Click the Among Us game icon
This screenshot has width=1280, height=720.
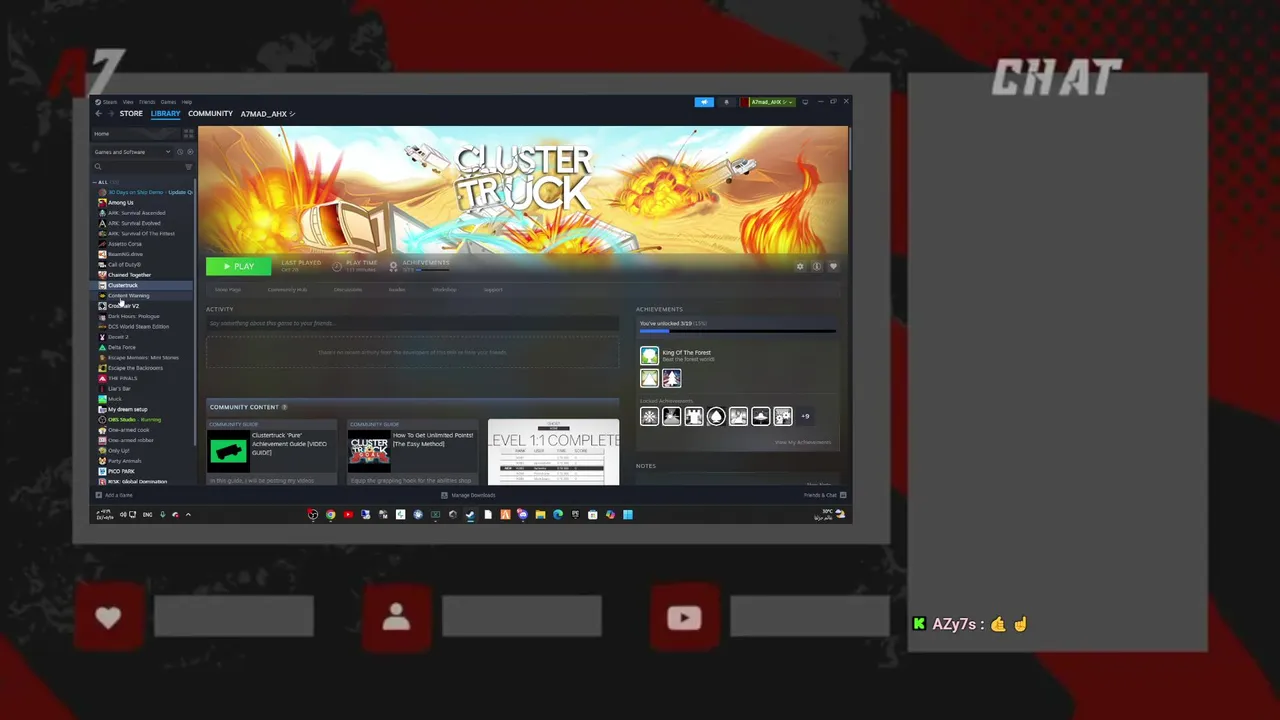102,203
